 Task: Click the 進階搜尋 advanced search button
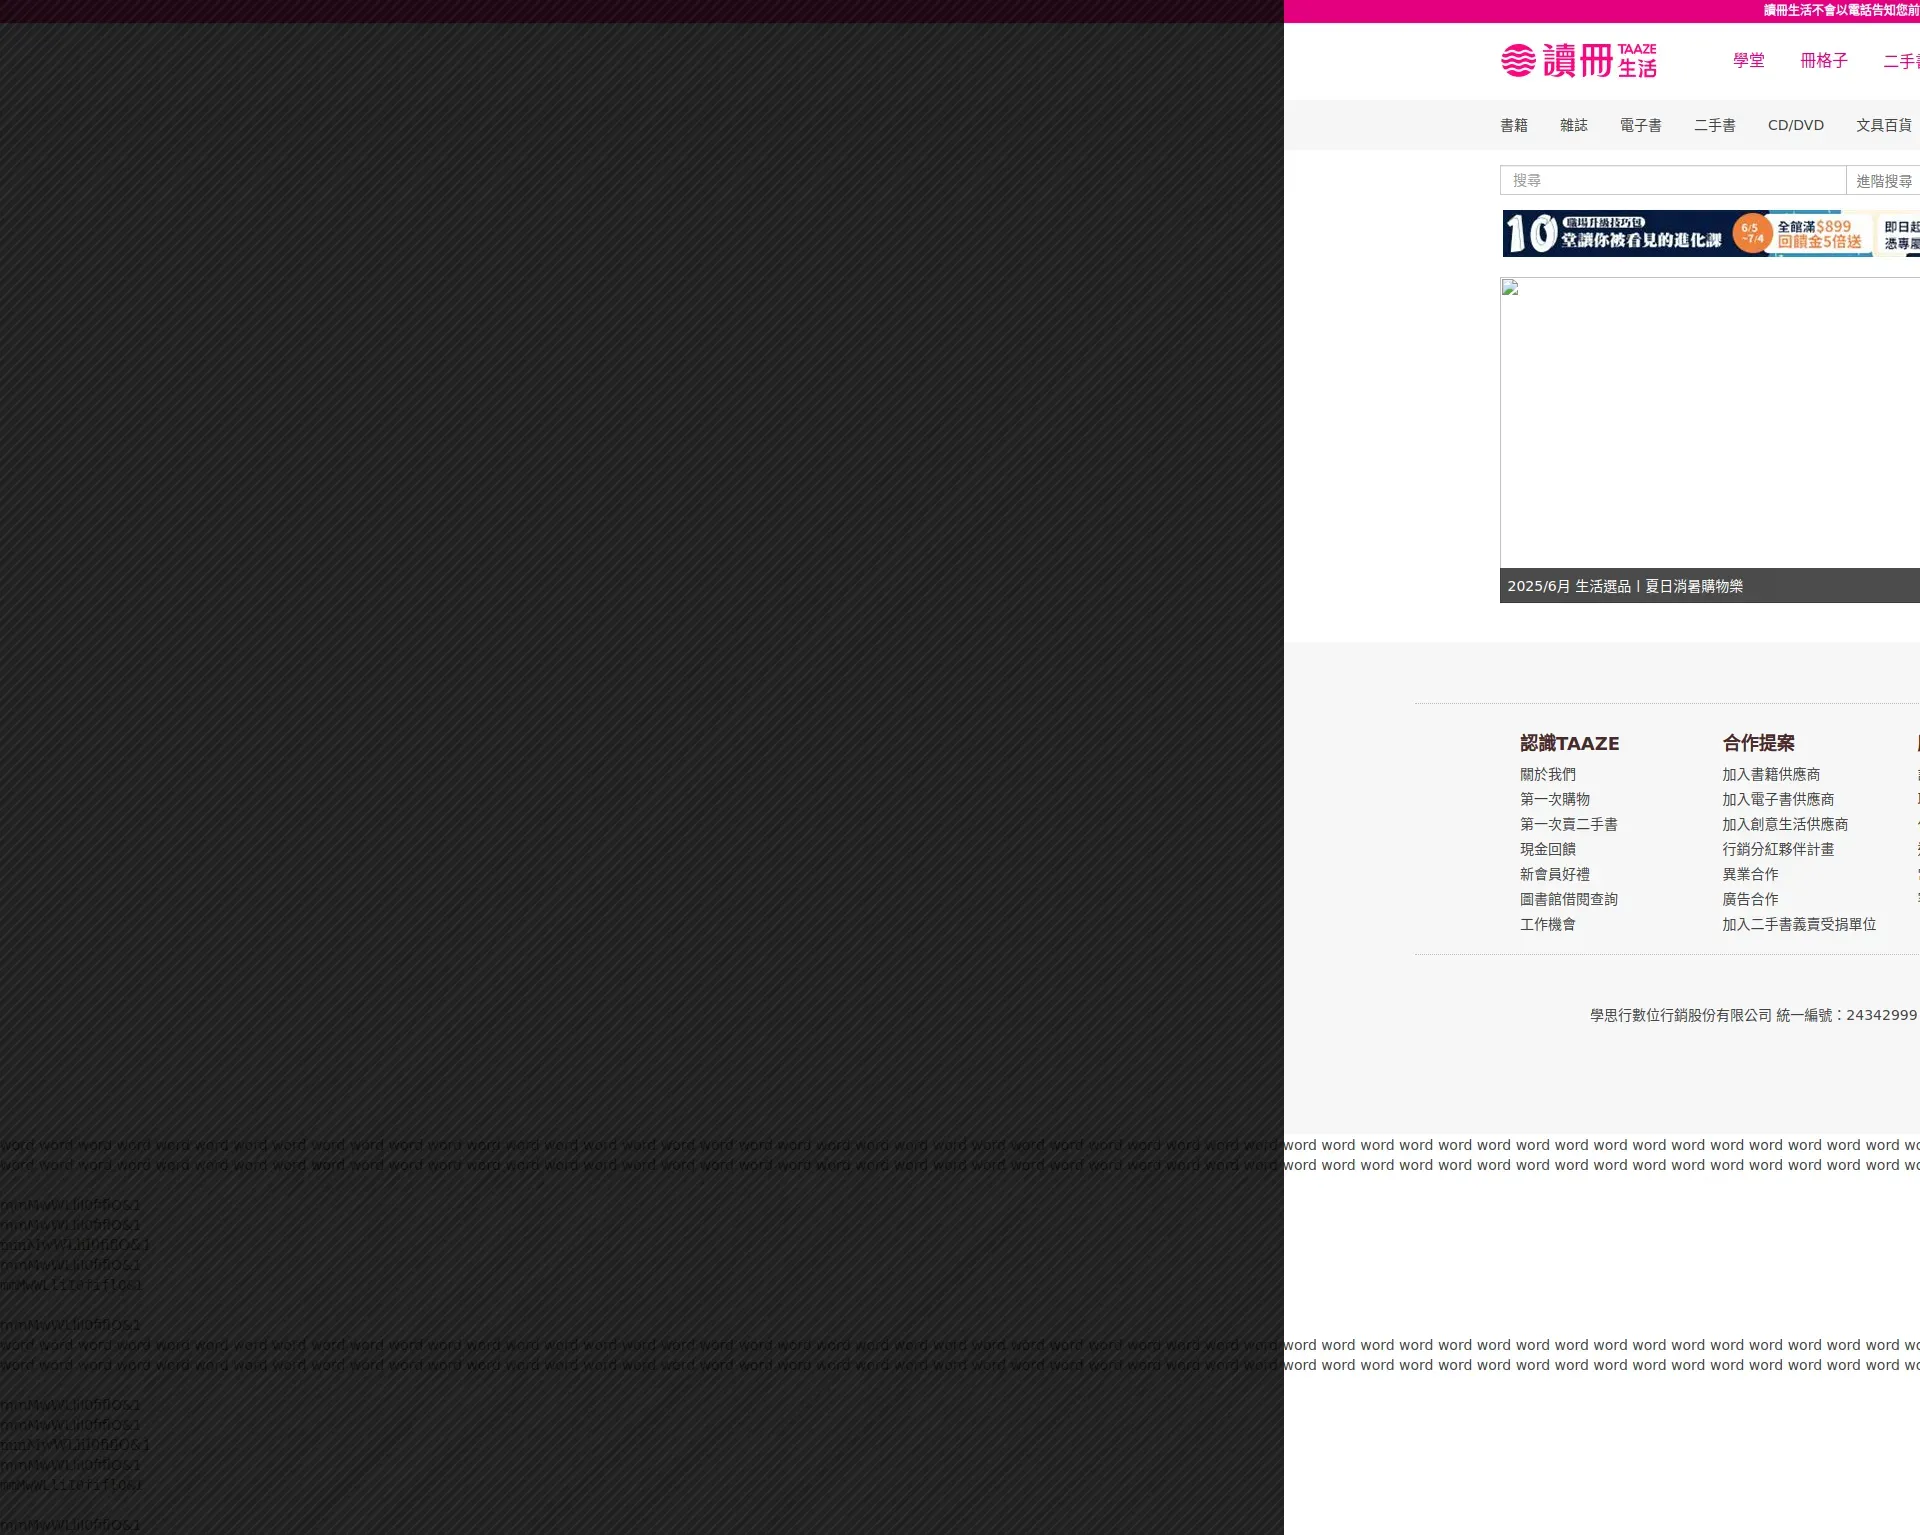coord(1883,181)
